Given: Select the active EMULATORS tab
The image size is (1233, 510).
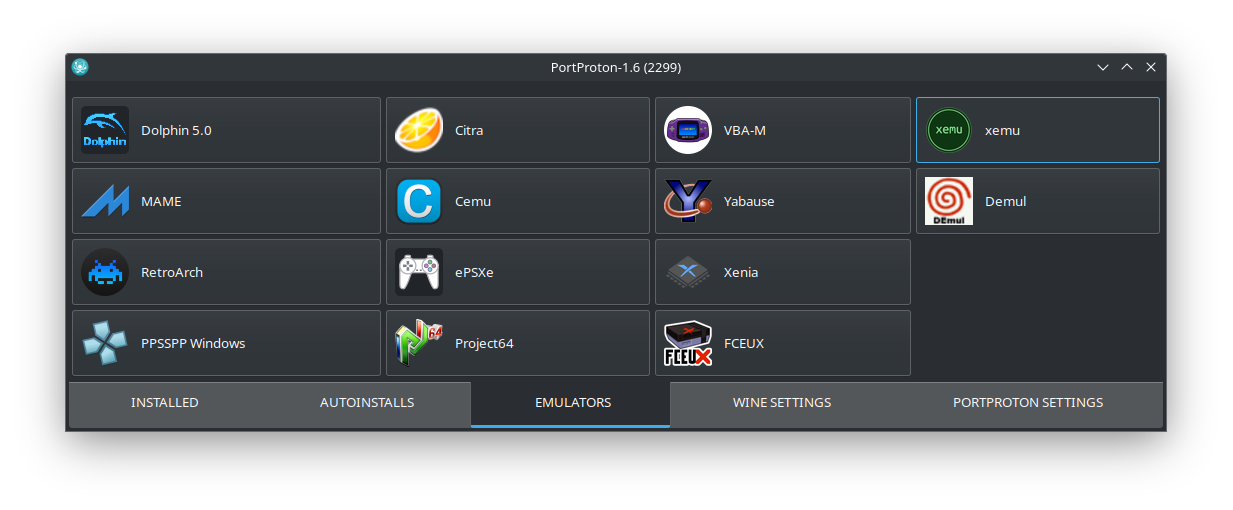Looking at the screenshot, I should coord(573,403).
